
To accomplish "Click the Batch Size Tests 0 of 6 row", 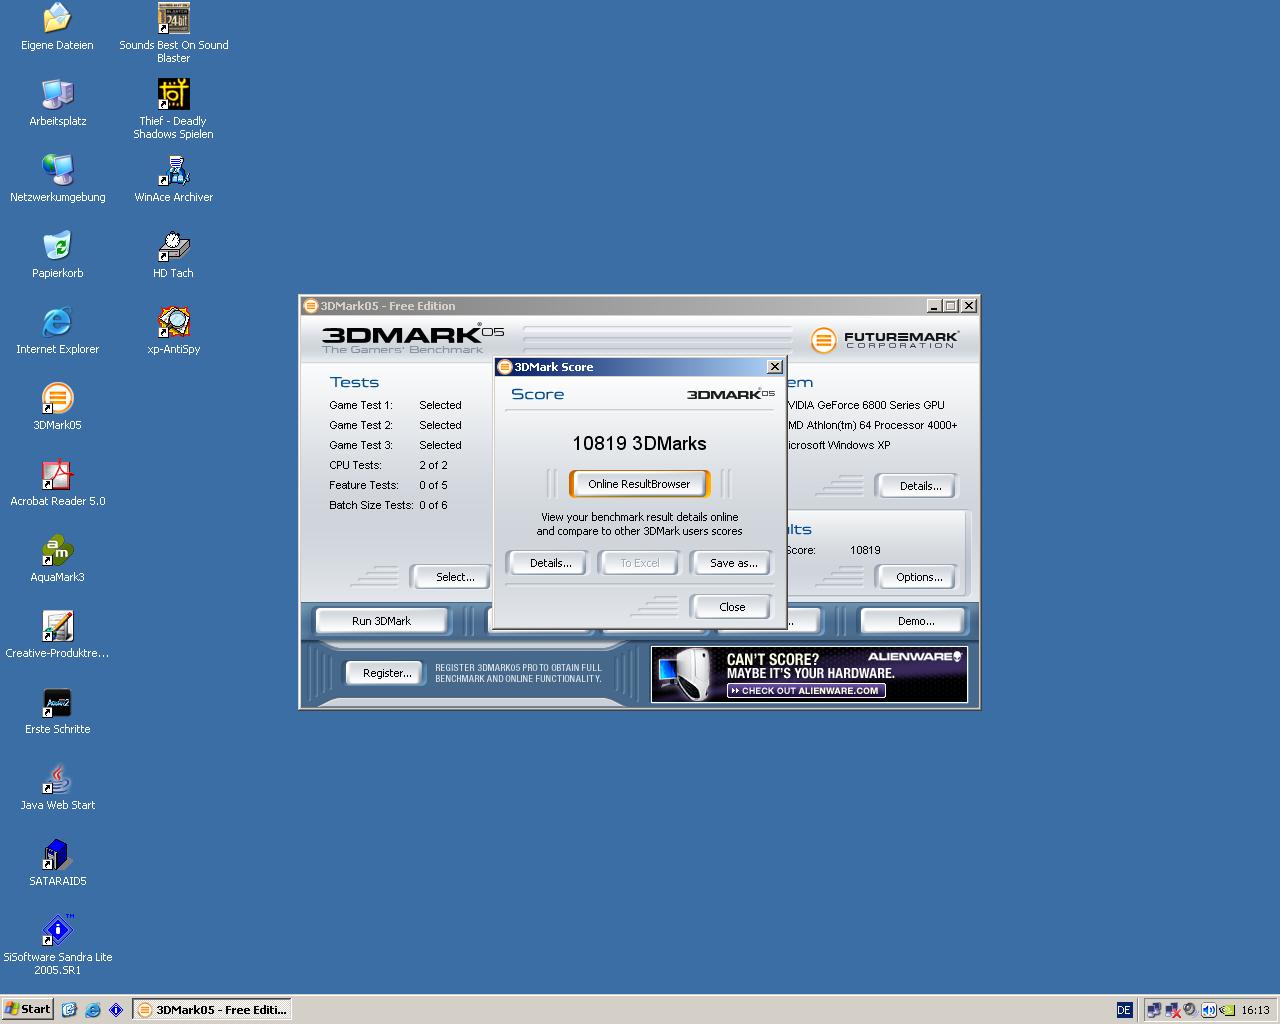I will point(388,505).
